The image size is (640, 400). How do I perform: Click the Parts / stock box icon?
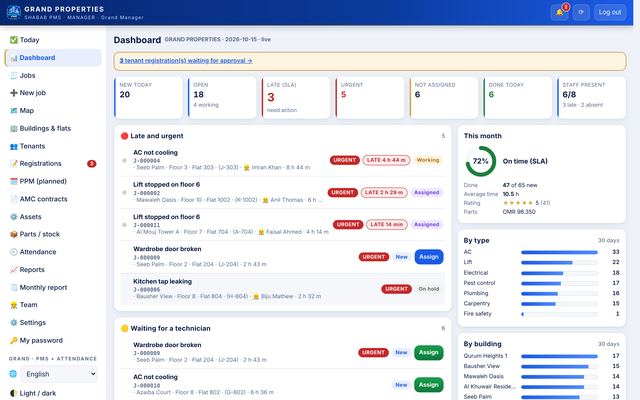point(14,234)
